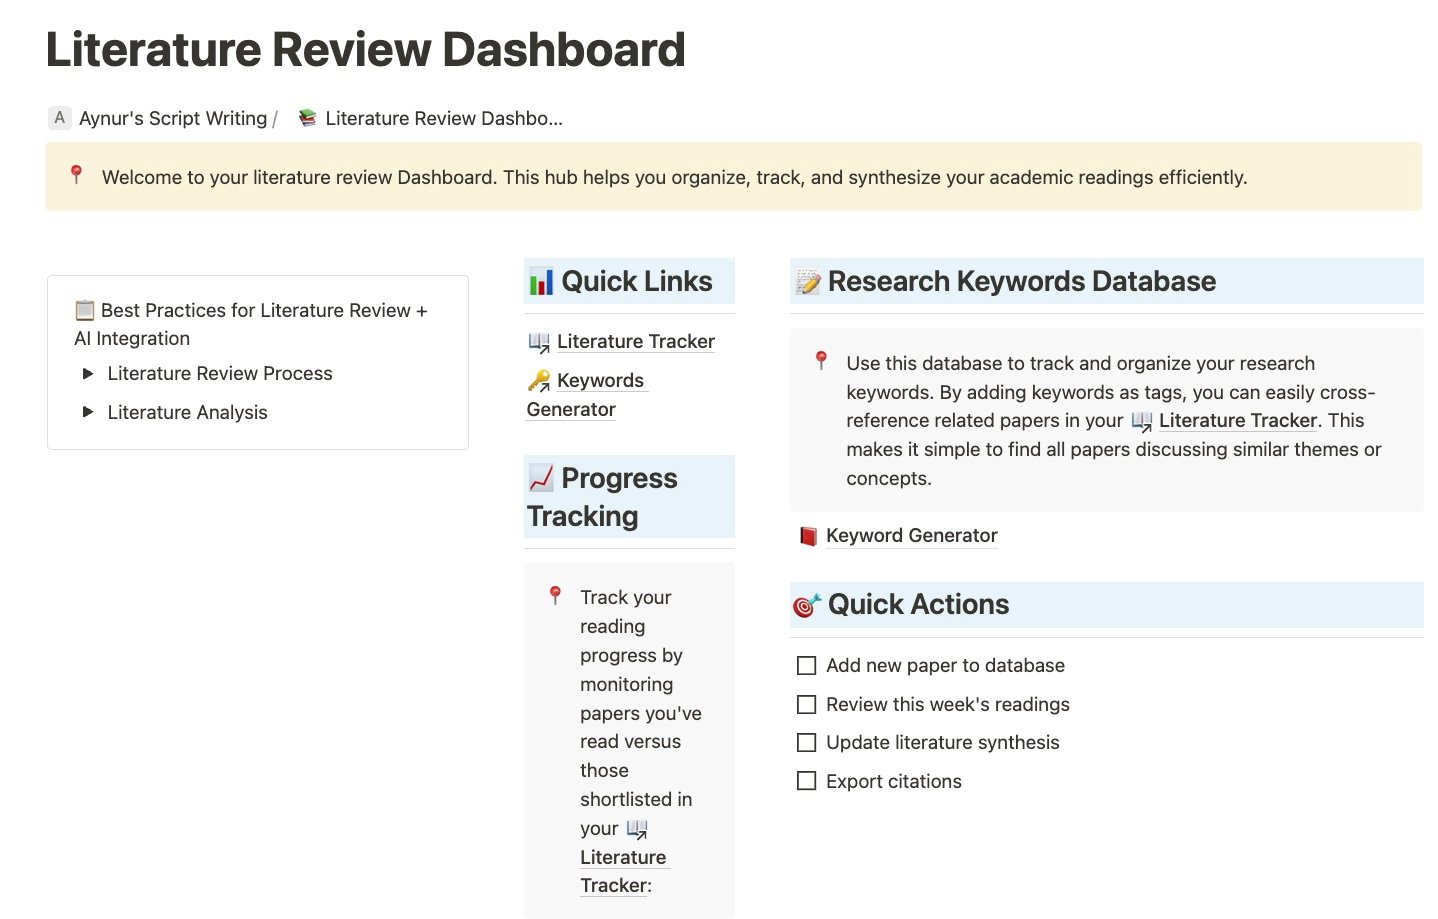Click the red book icon beside Keyword Generator
Viewport: 1438px width, 919px height.
point(808,536)
